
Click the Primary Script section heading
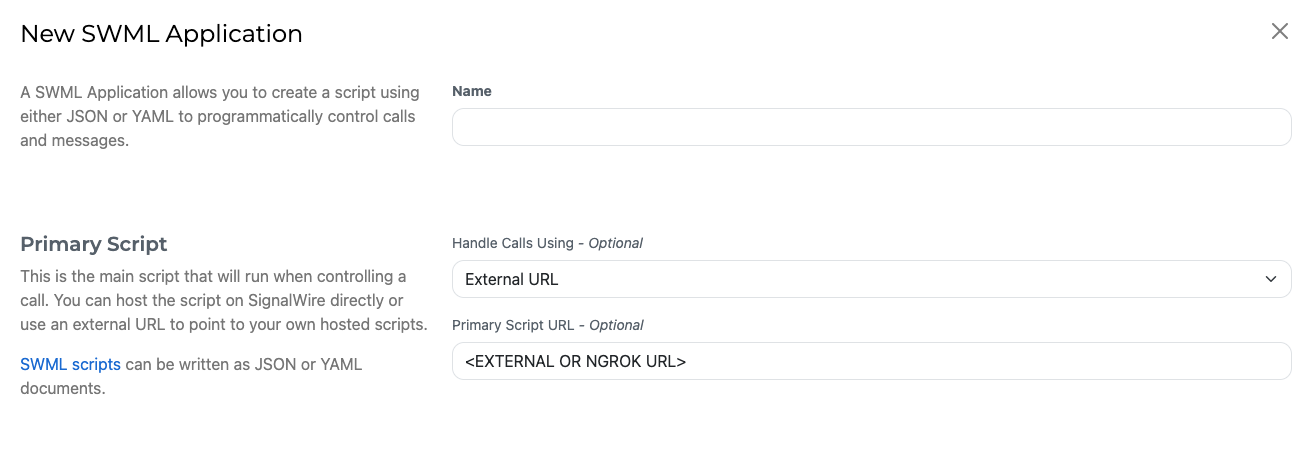click(x=94, y=244)
